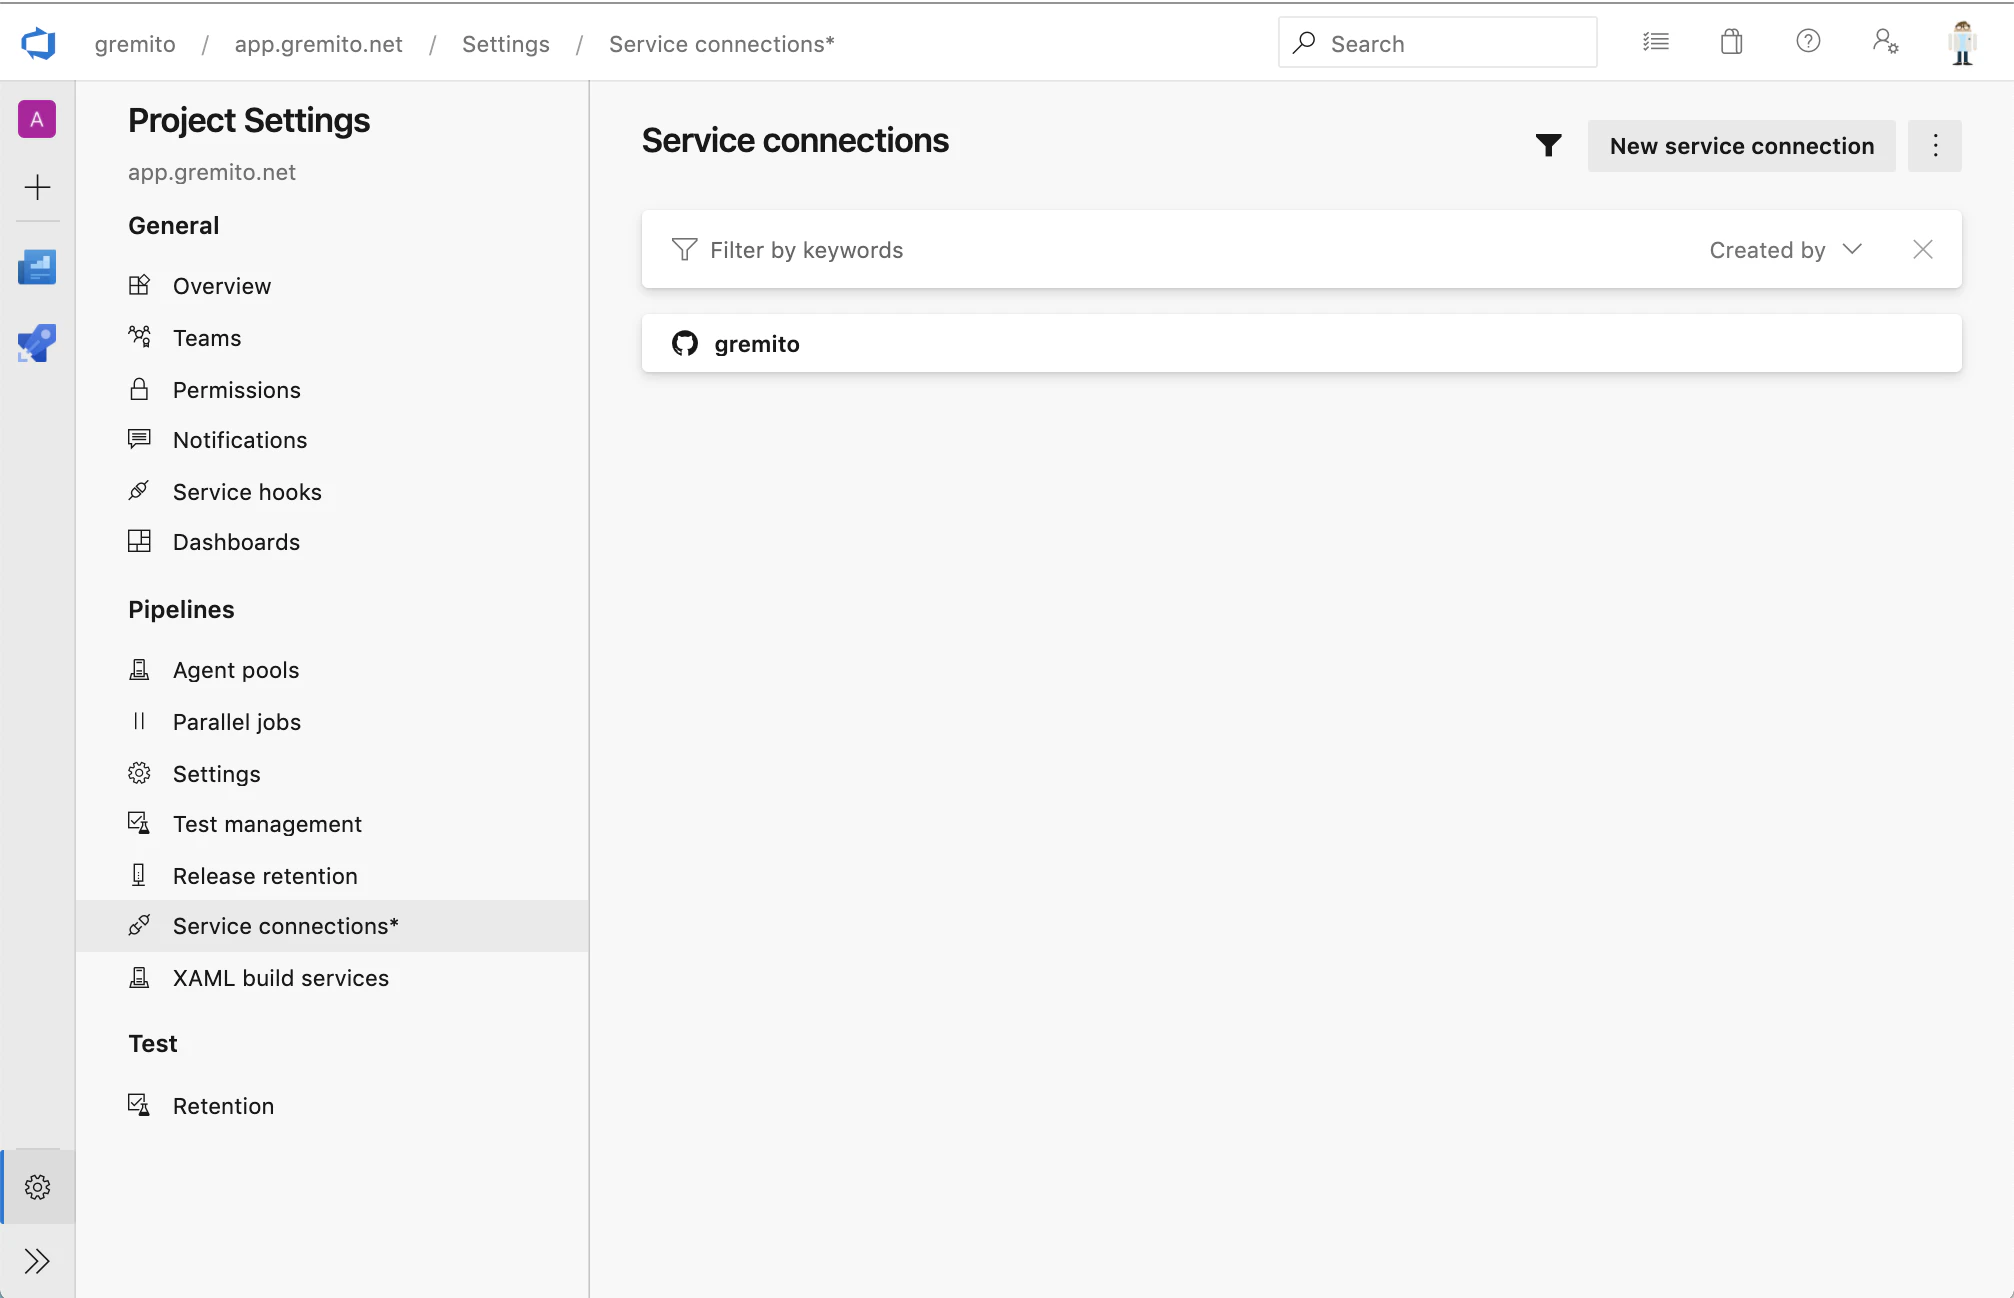The height and width of the screenshot is (1298, 2014).
Task: Click the search magnifier icon
Action: 1304,43
